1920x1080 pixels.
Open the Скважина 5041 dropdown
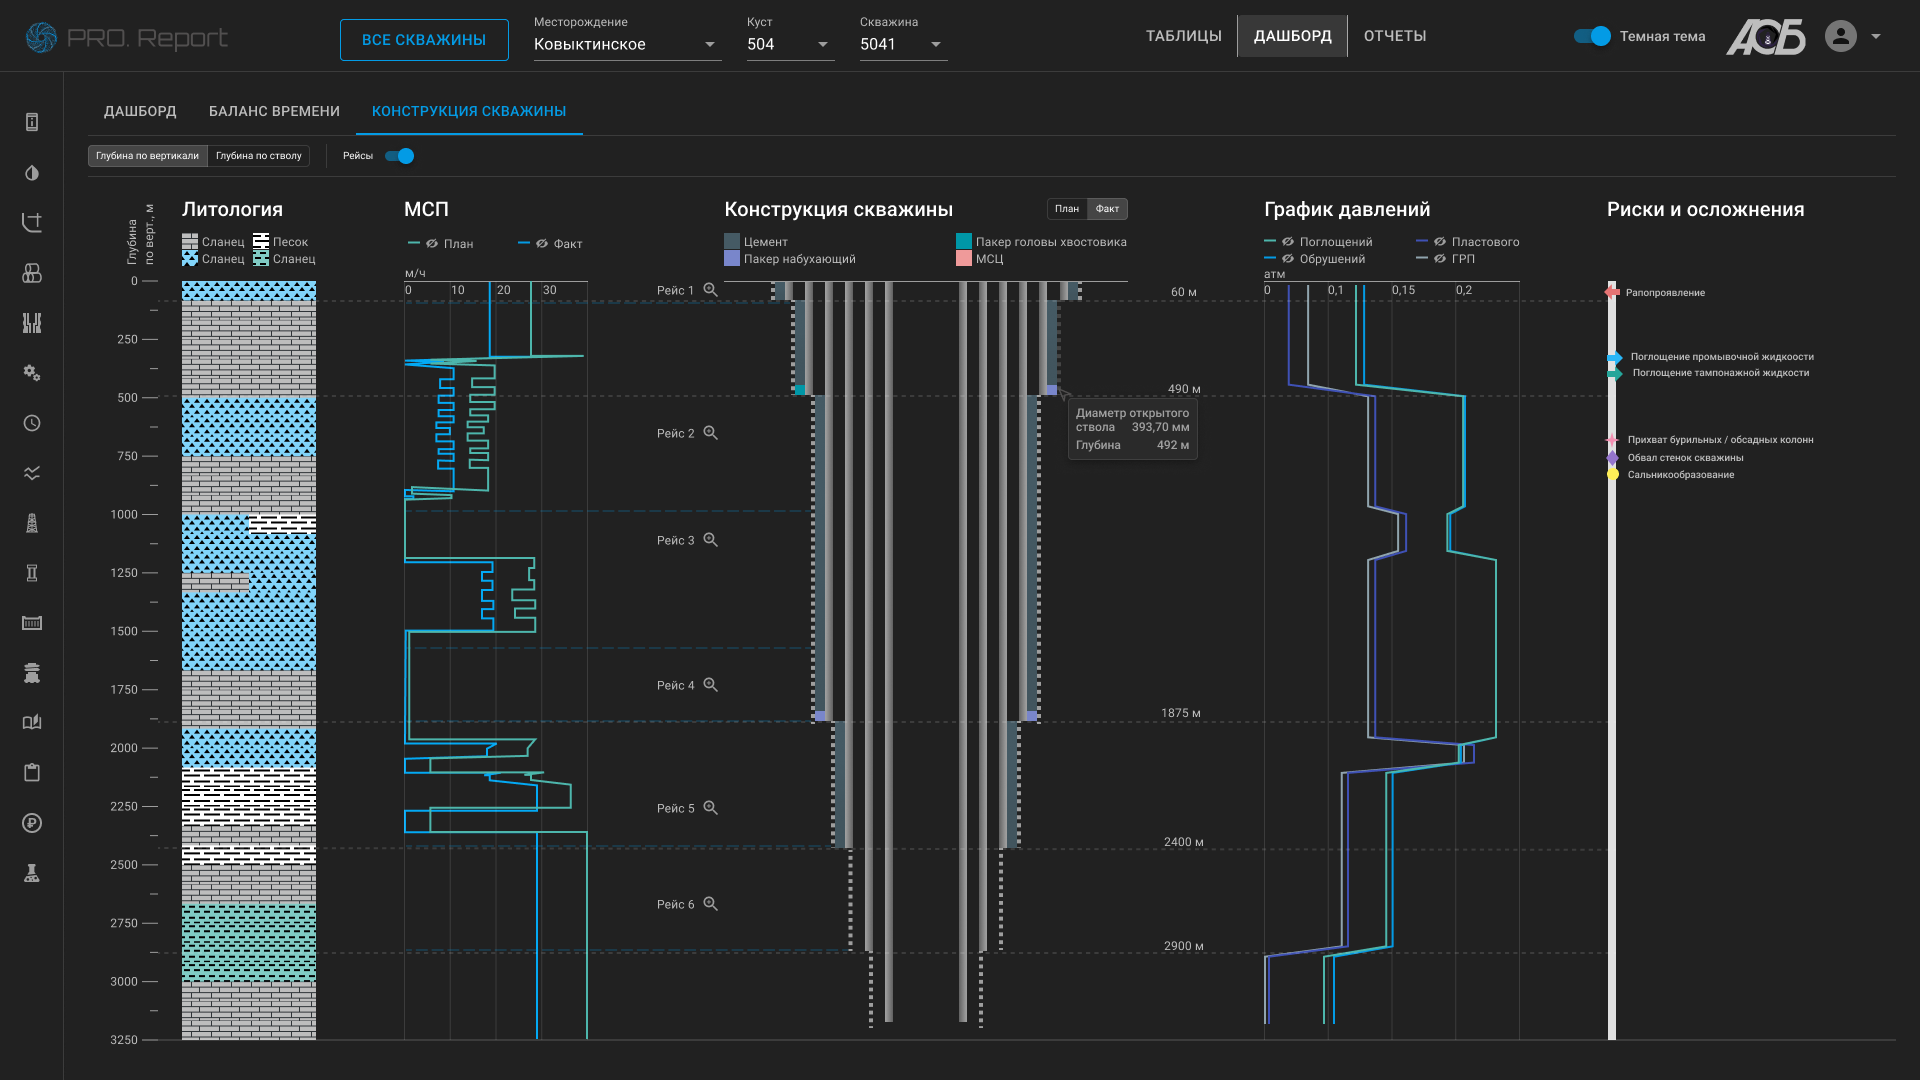[902, 44]
